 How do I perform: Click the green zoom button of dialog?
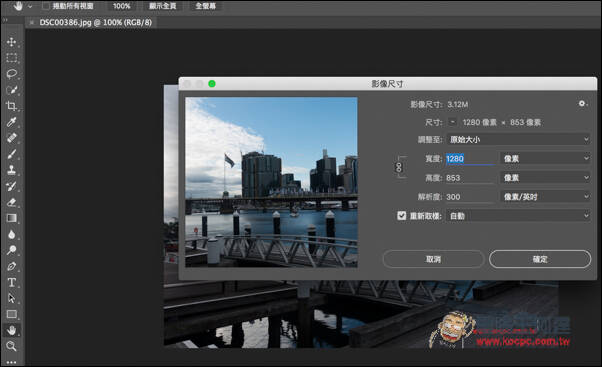coord(212,84)
